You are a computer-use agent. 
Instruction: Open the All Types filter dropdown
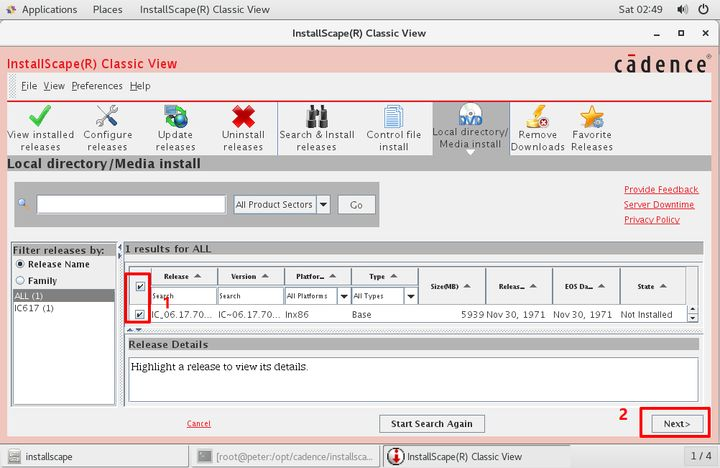(x=410, y=296)
